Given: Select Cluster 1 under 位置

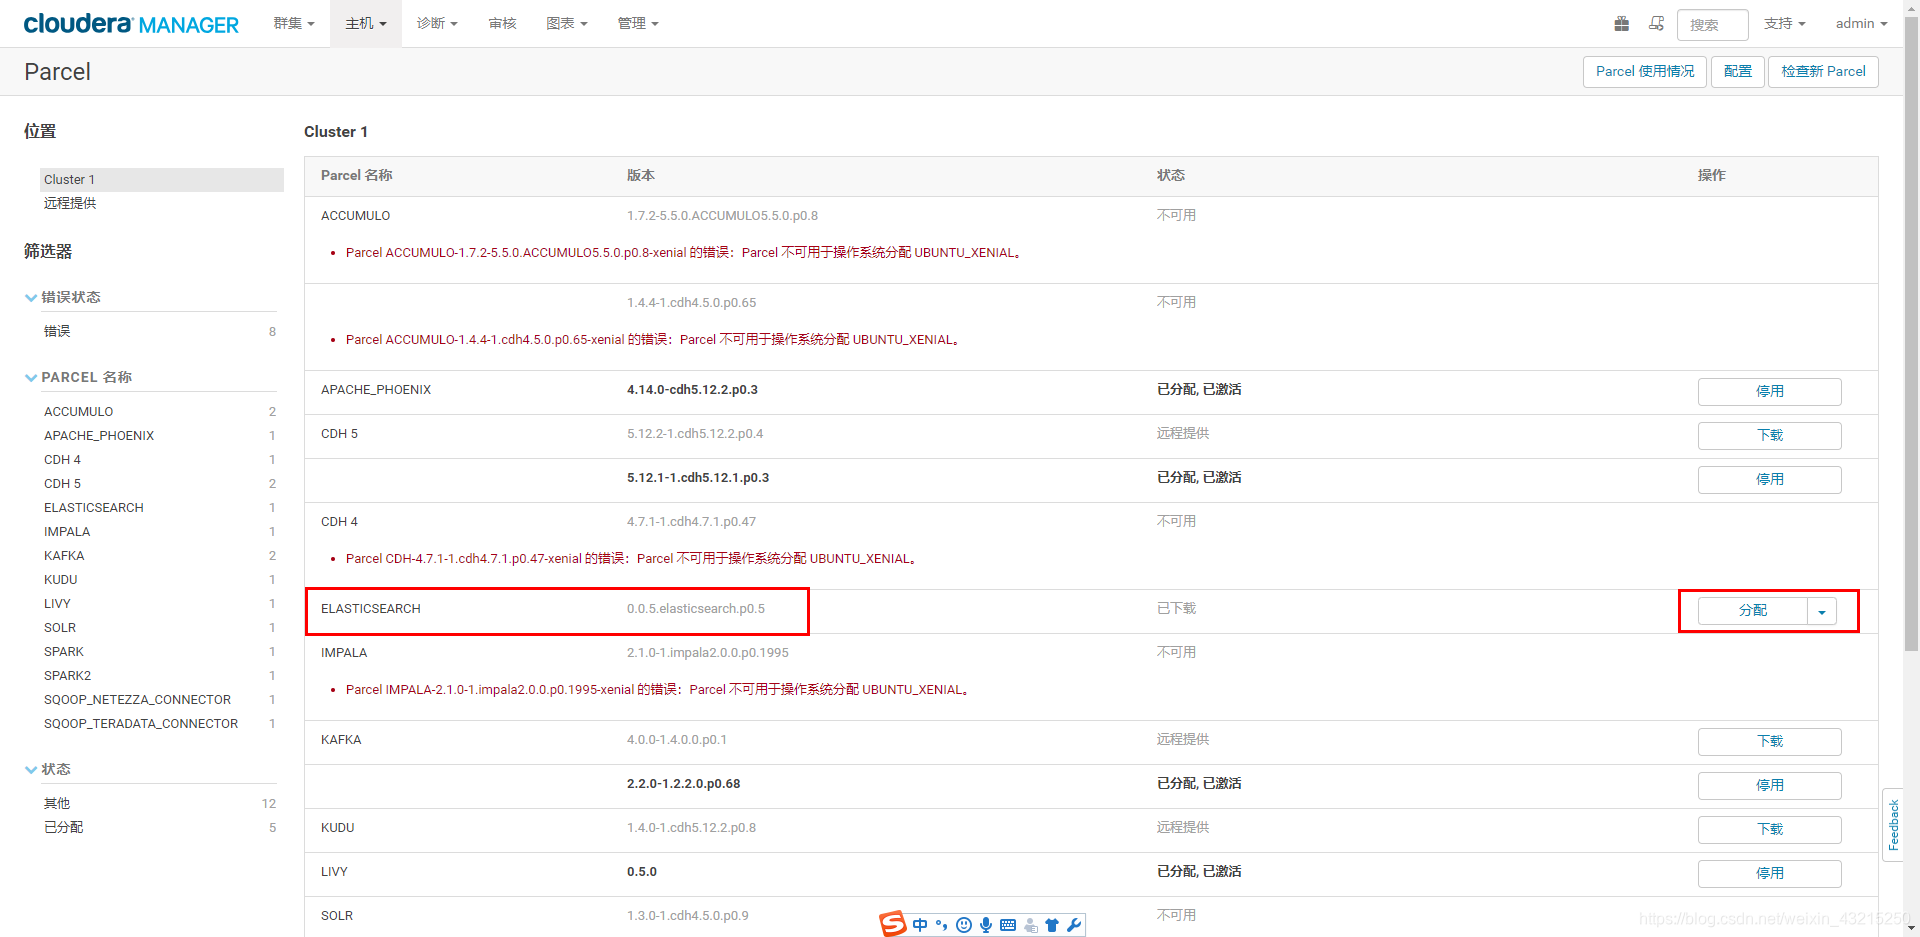Looking at the screenshot, I should 162,180.
